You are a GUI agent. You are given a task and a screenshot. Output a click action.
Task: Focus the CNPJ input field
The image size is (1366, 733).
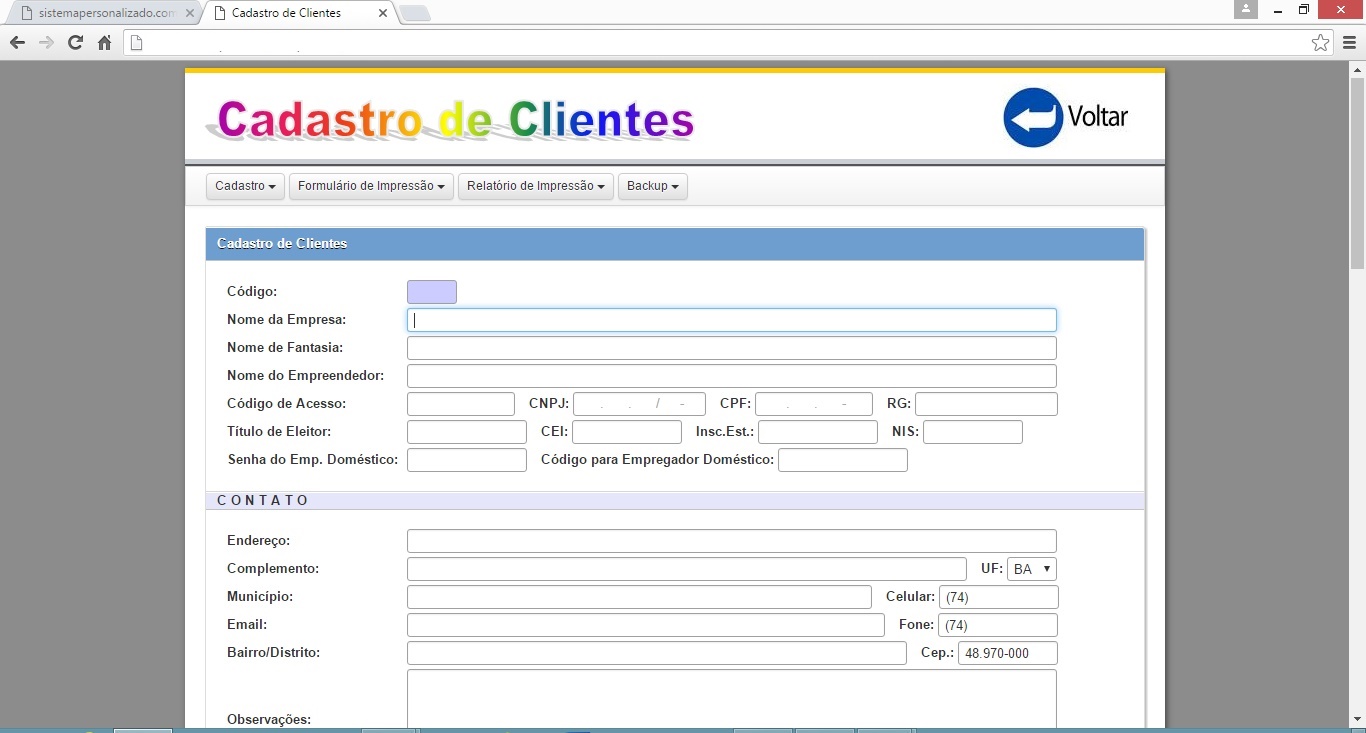click(x=639, y=404)
